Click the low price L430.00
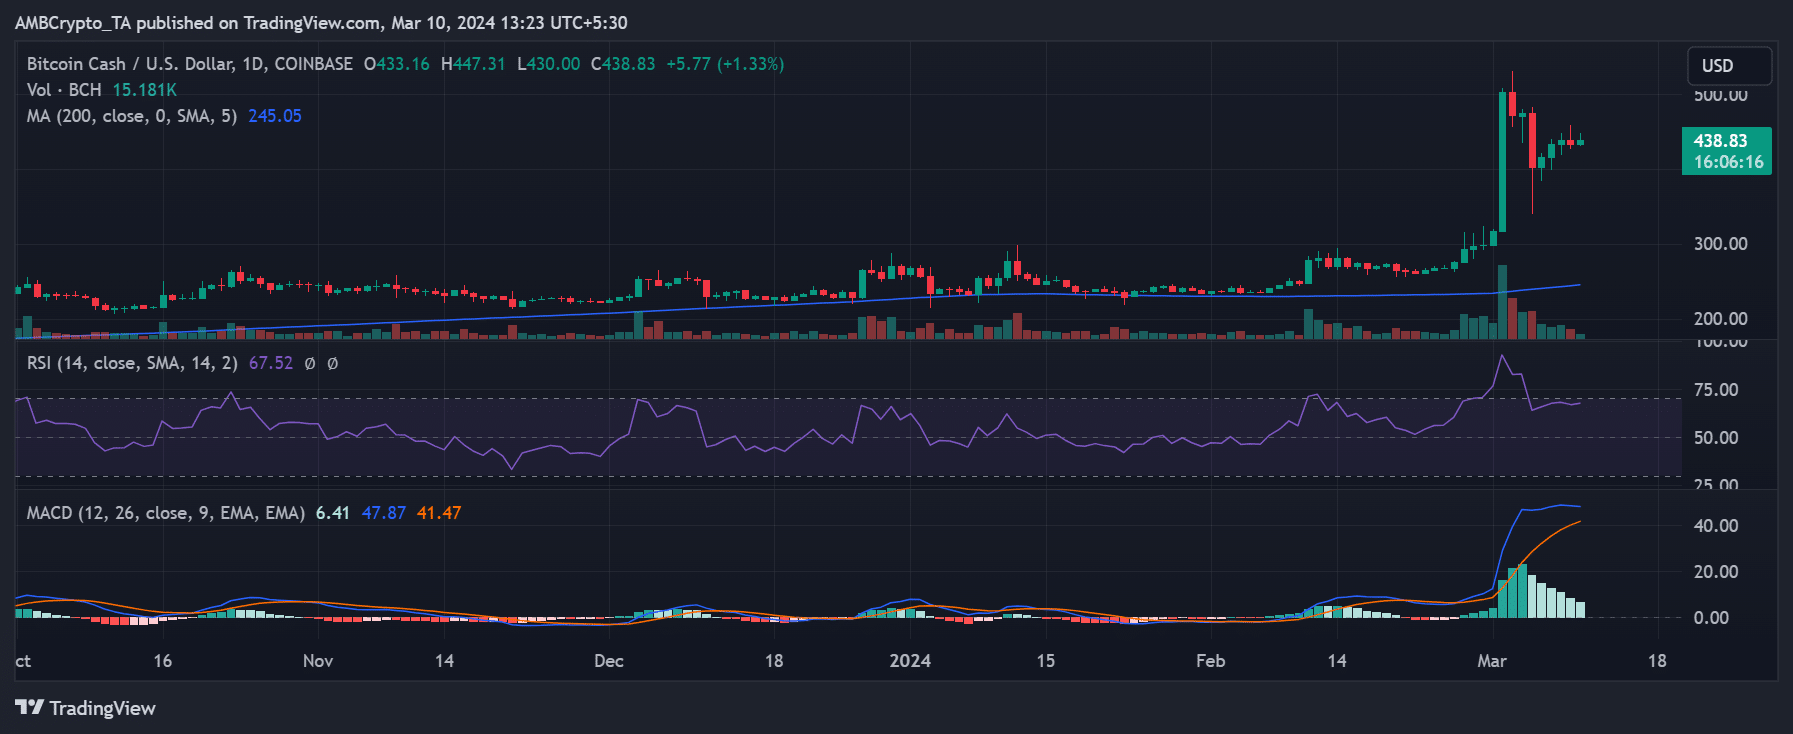The image size is (1793, 734). 549,64
